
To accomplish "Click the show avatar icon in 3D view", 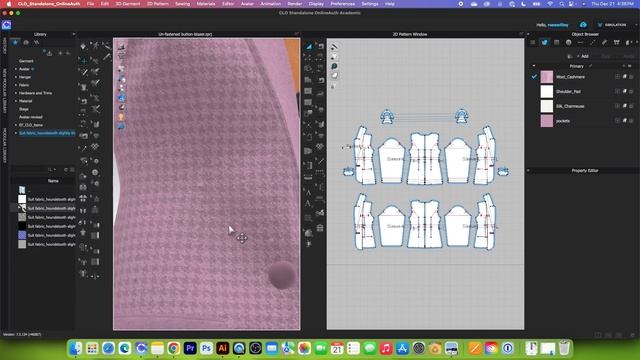I will click(121, 117).
